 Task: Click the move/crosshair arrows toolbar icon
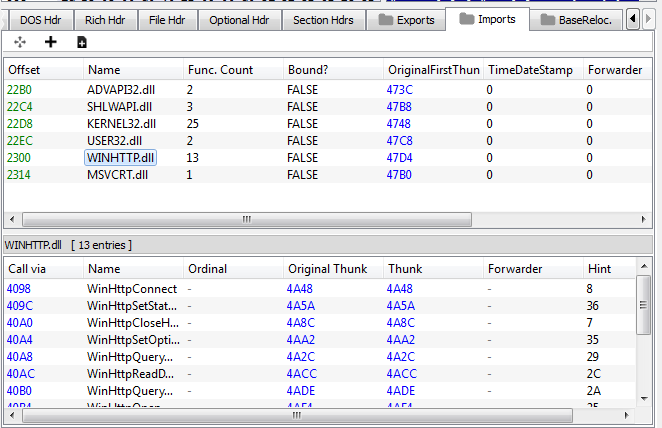point(20,42)
